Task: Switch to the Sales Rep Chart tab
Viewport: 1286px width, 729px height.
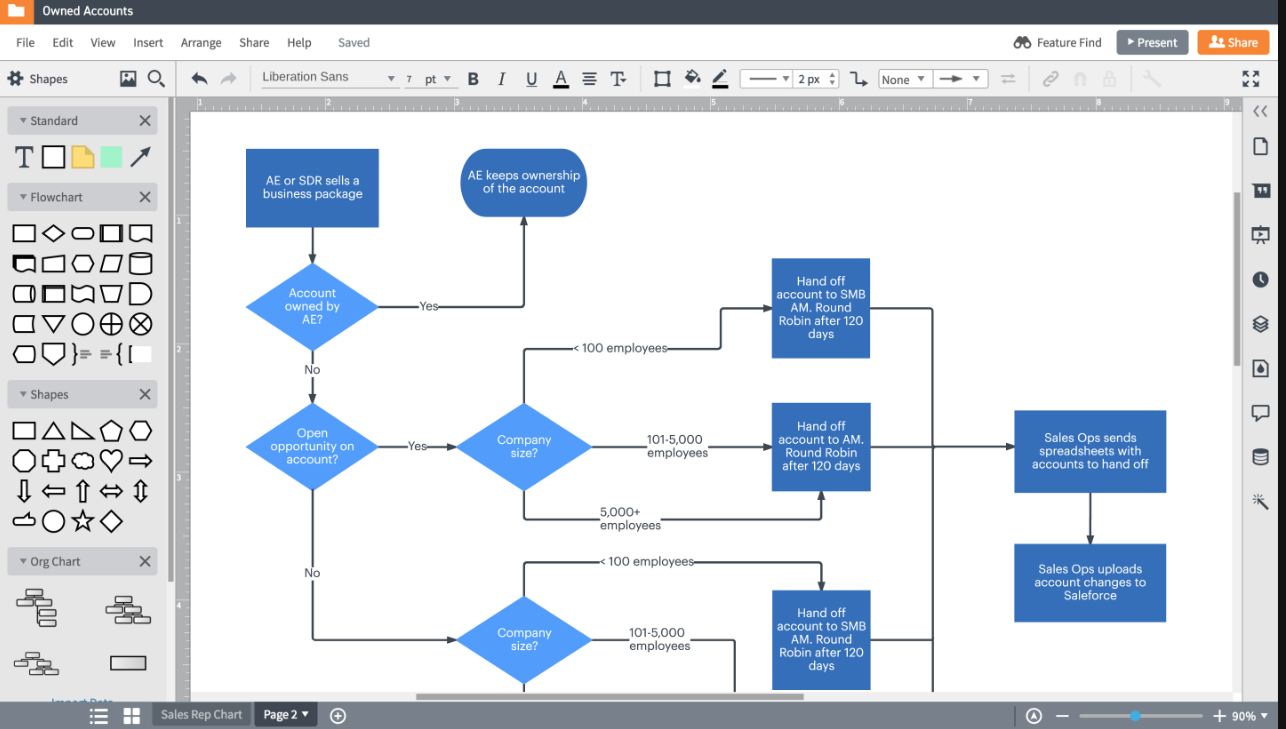Action: click(201, 714)
